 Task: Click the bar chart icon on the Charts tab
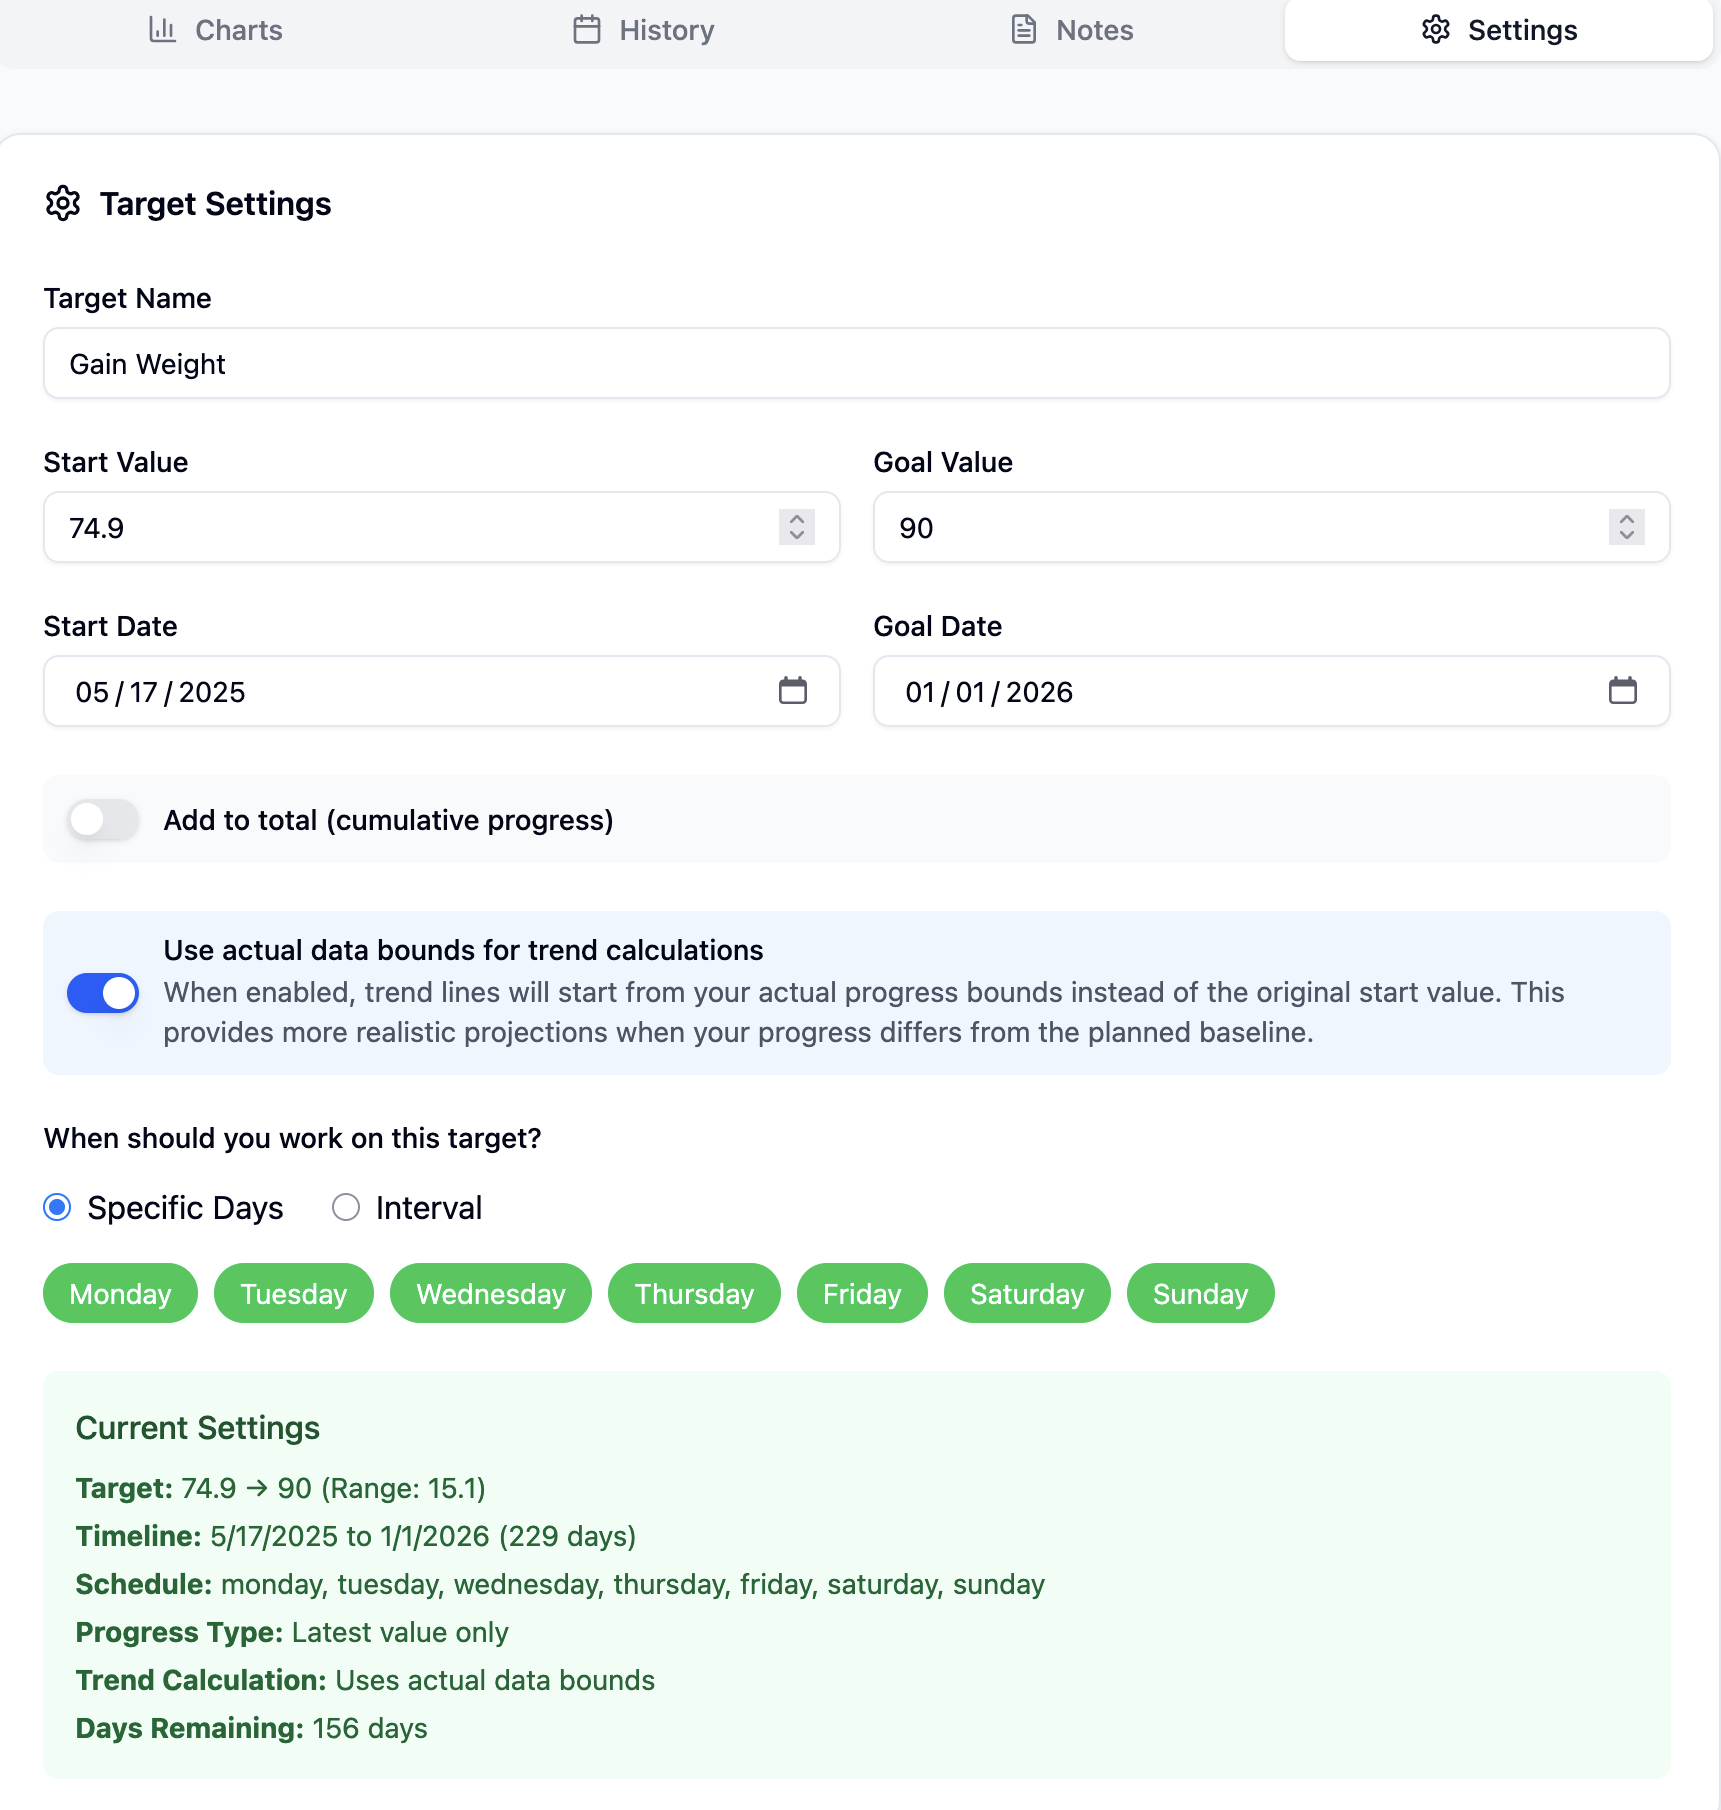[x=161, y=30]
